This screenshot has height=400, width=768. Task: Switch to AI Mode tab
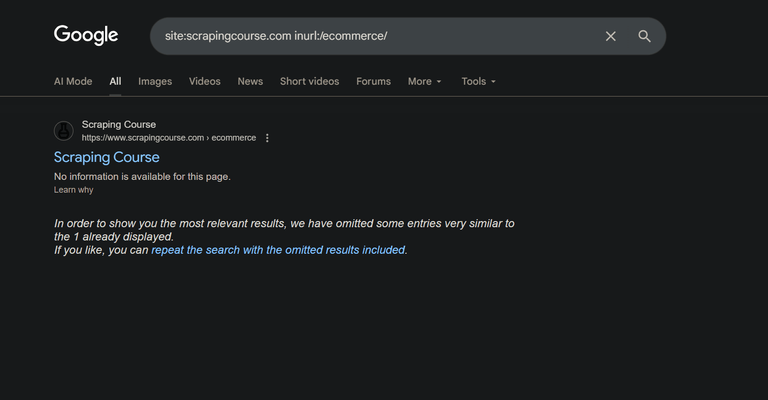coord(73,81)
